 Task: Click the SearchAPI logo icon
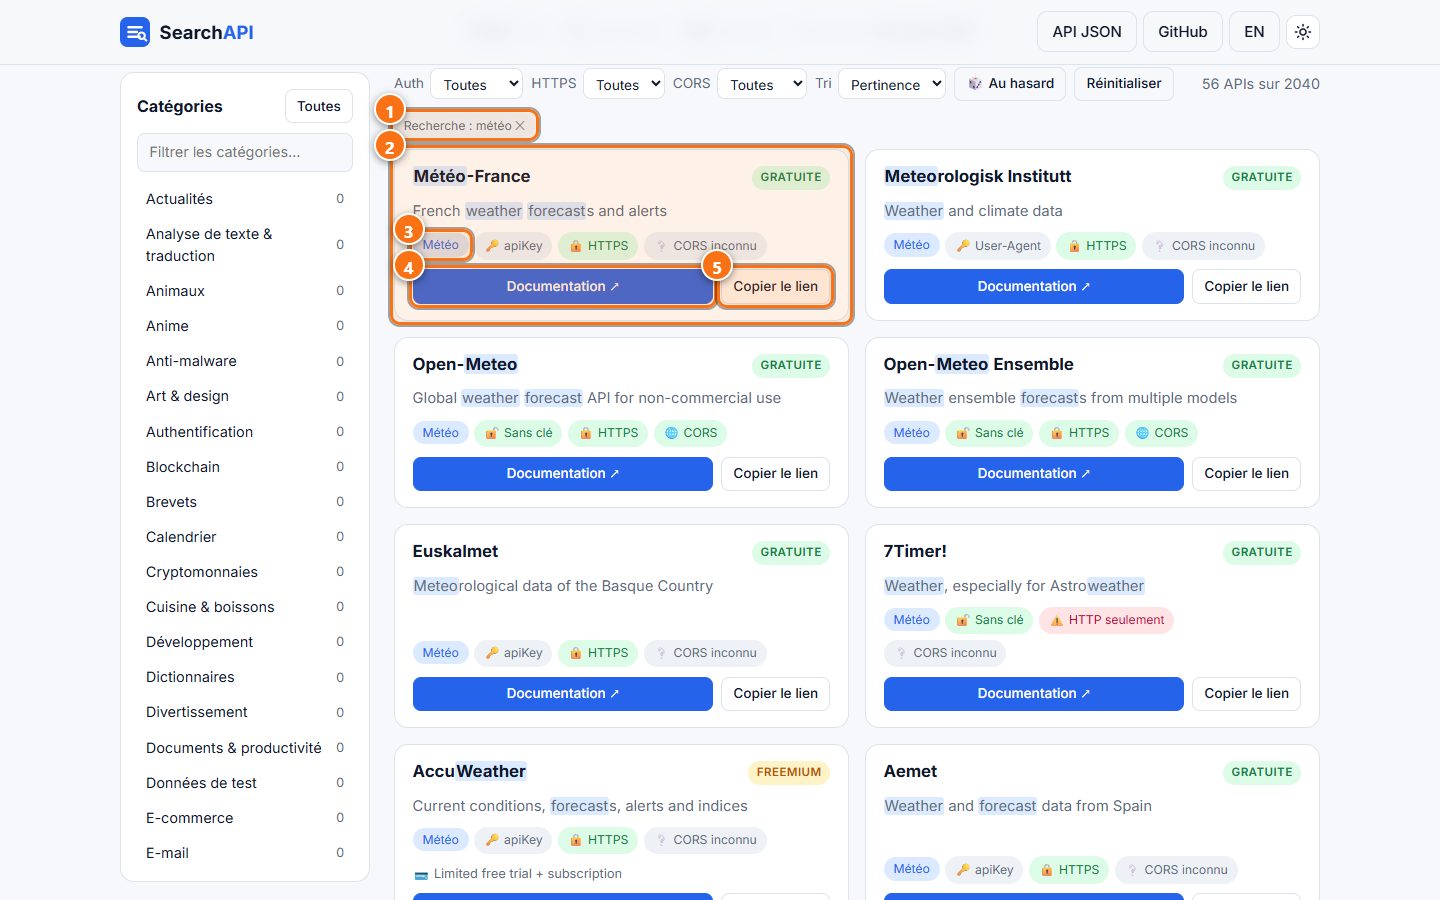(x=135, y=32)
